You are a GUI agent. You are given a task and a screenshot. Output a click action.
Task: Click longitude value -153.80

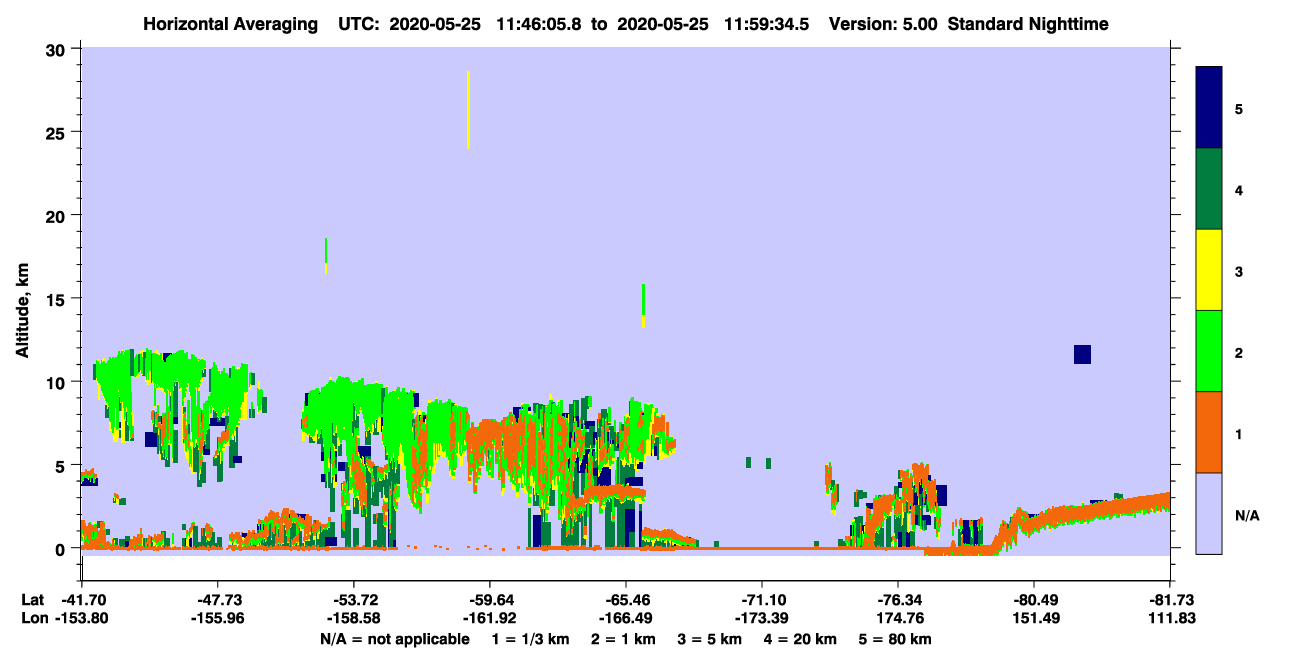[81, 618]
